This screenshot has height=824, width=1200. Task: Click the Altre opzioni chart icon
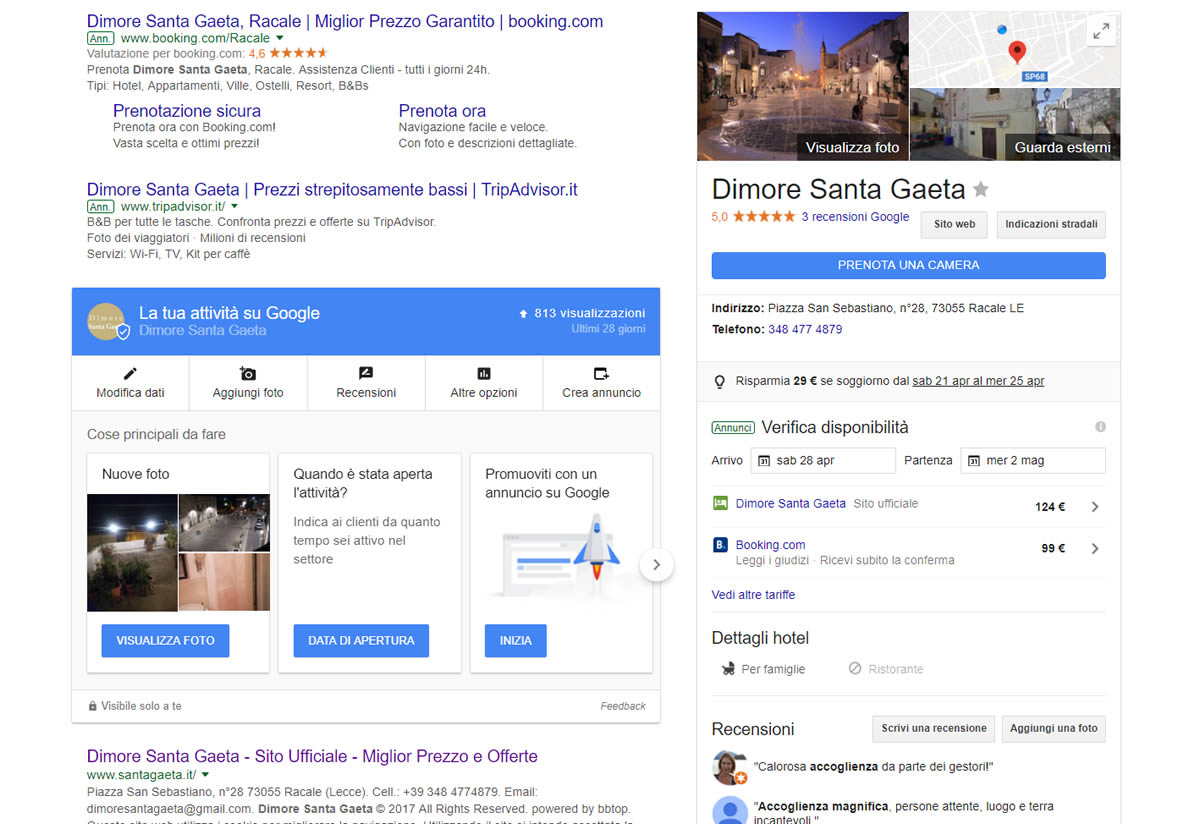point(484,373)
